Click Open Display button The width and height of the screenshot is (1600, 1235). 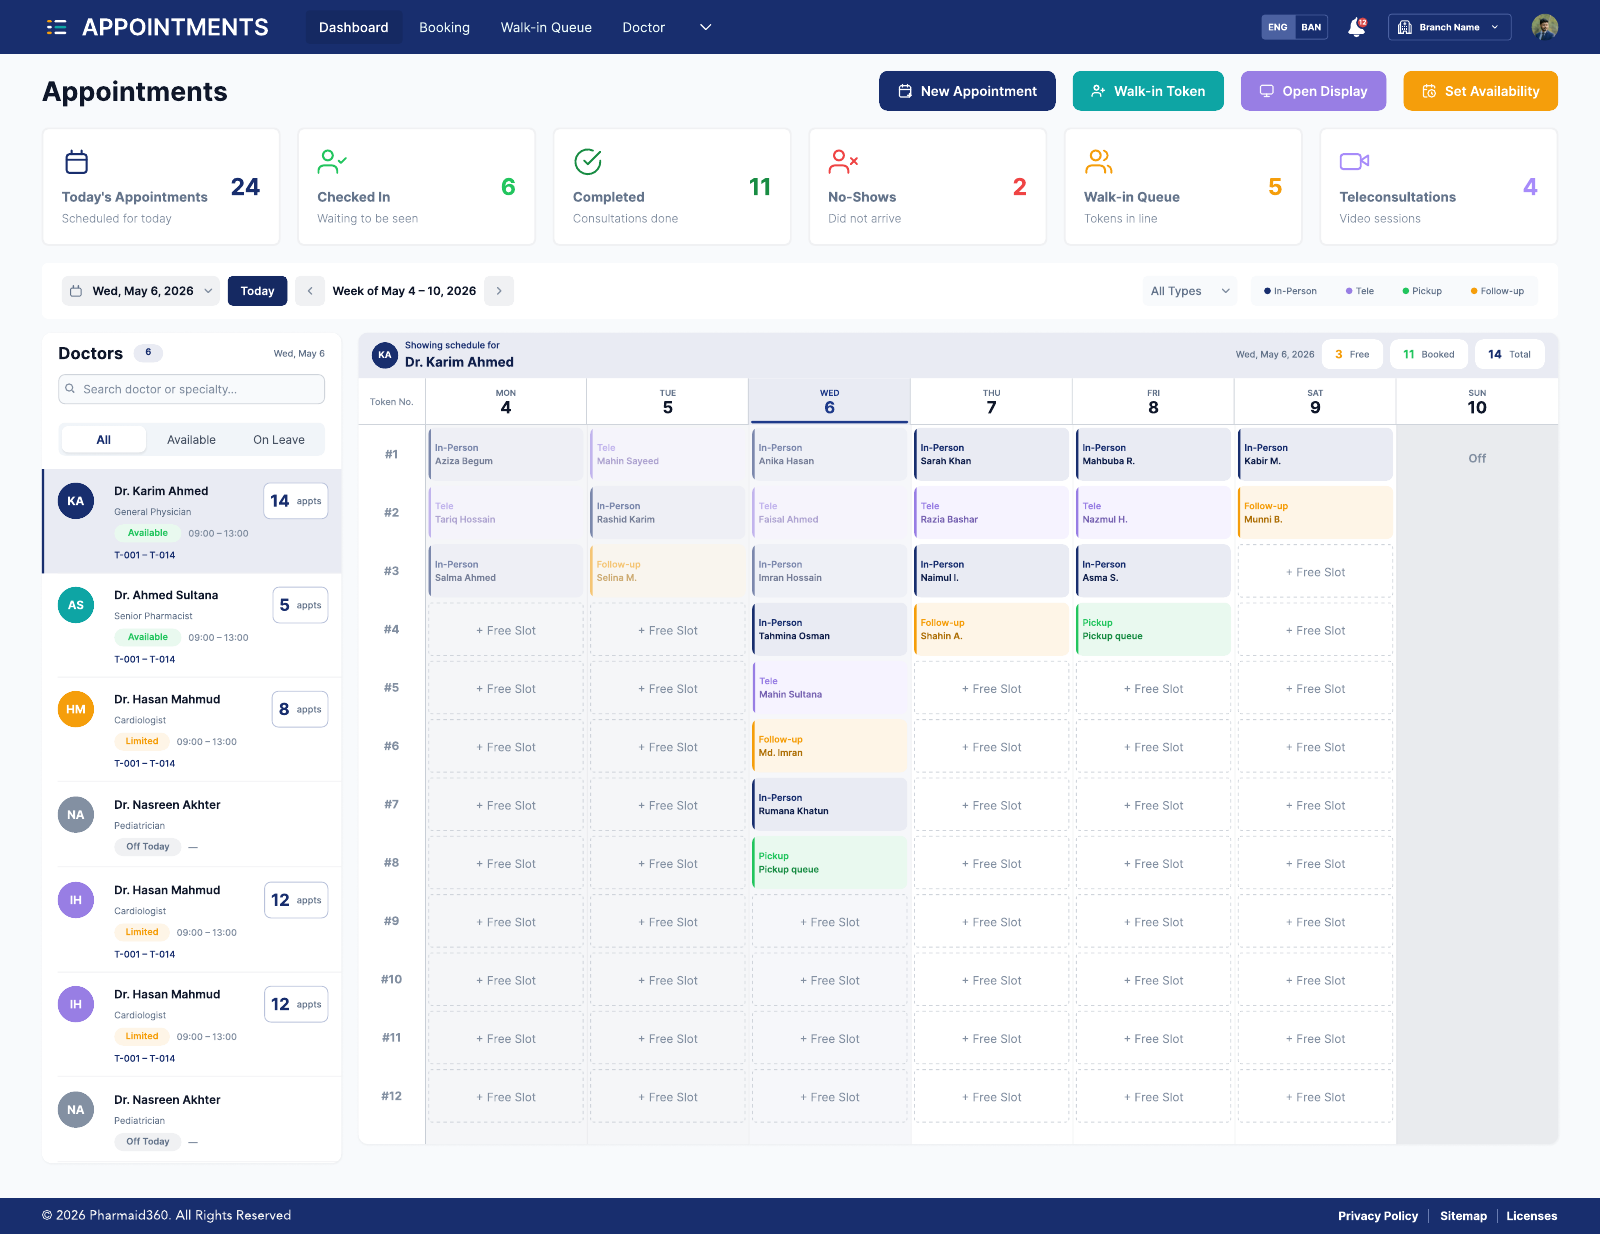[1313, 91]
